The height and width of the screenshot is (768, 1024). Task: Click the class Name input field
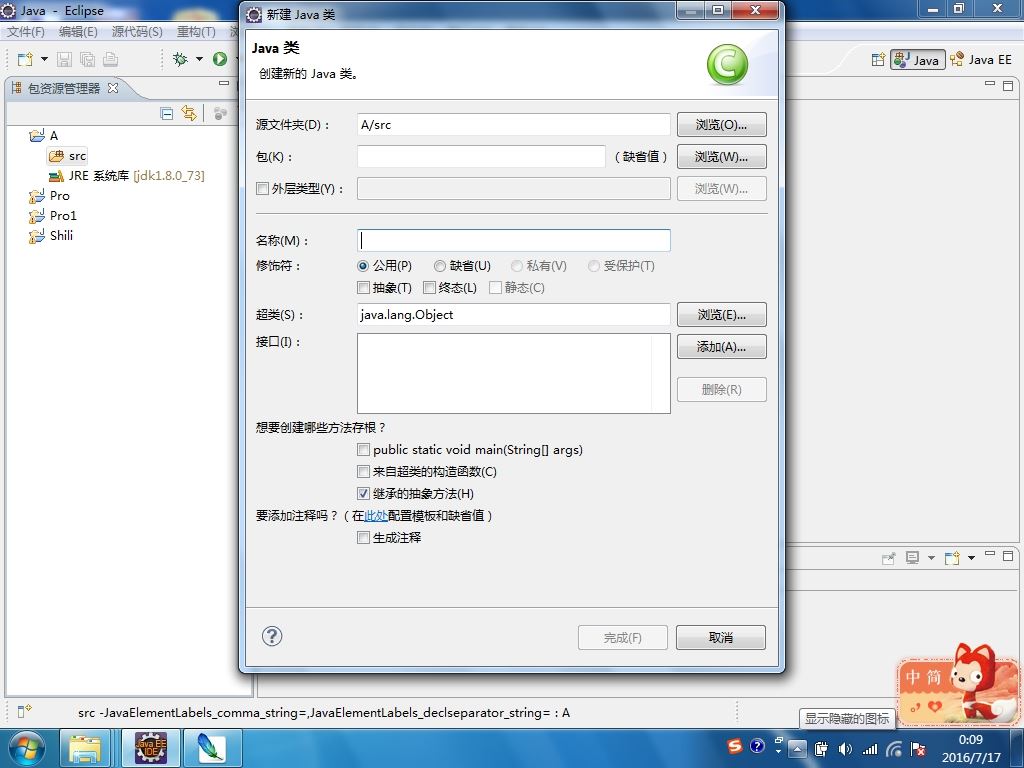[514, 240]
